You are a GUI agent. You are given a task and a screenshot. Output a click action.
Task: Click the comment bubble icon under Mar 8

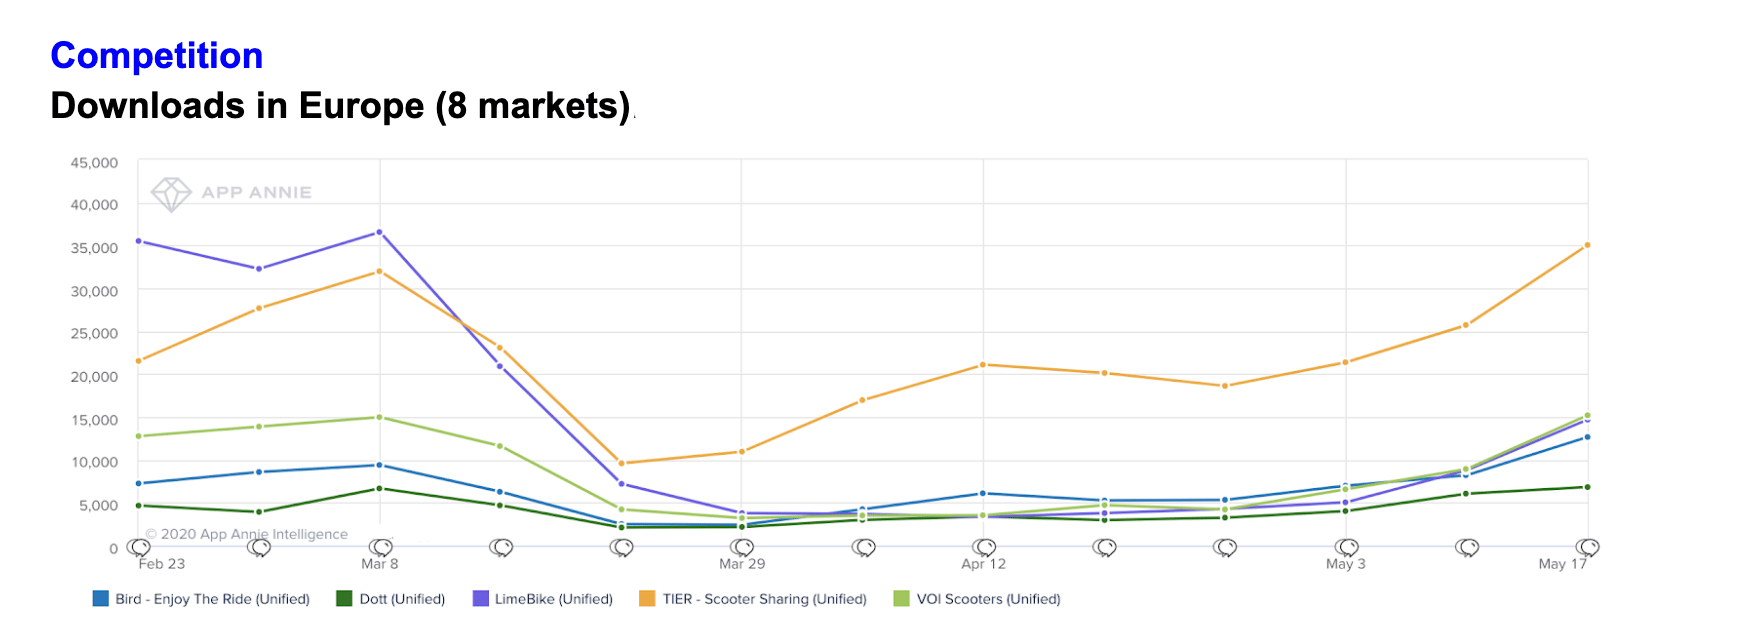click(381, 548)
